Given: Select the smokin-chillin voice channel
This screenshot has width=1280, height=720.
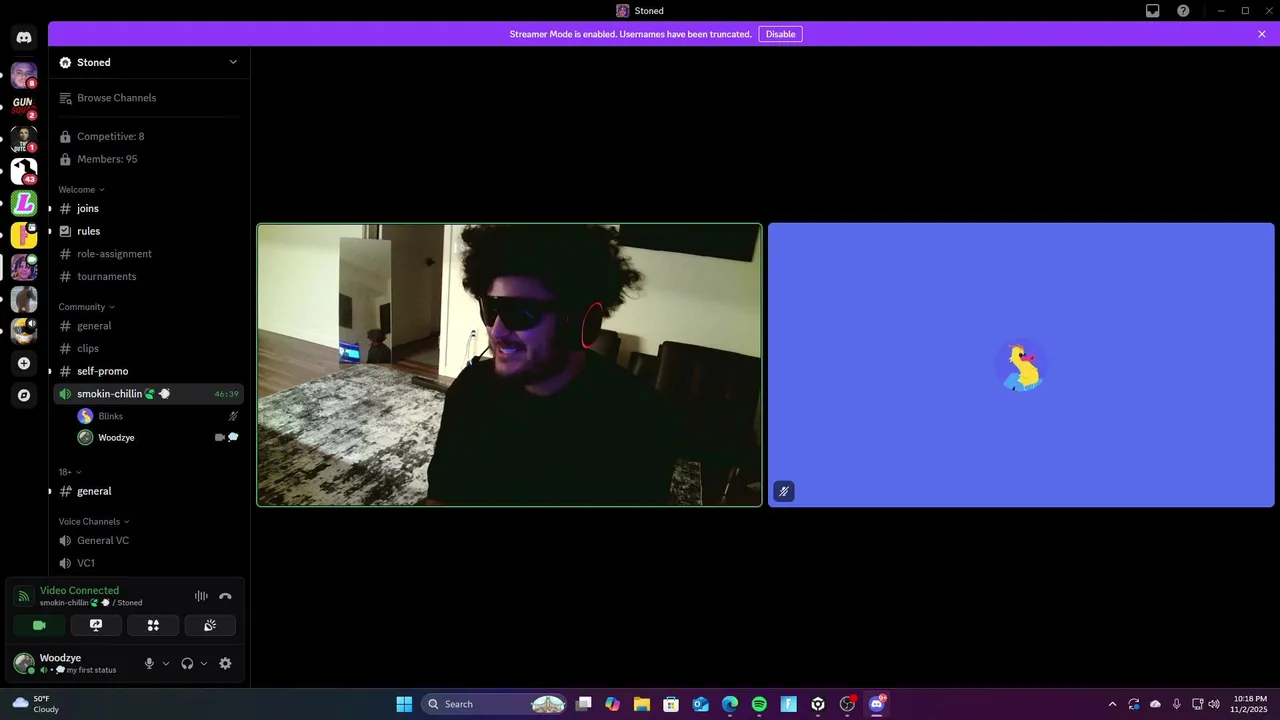Looking at the screenshot, I should 148,394.
